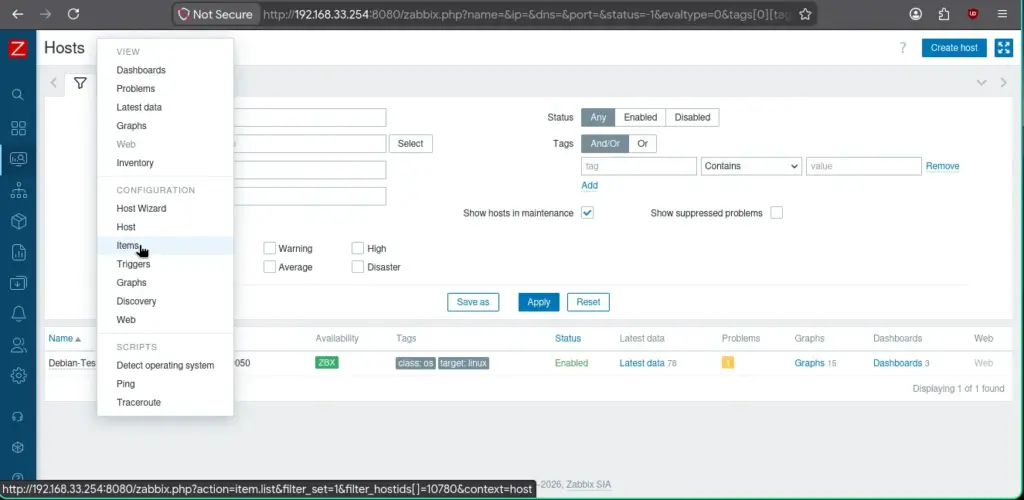The image size is (1024, 500).
Task: Click Select host groups button
Action: click(411, 144)
